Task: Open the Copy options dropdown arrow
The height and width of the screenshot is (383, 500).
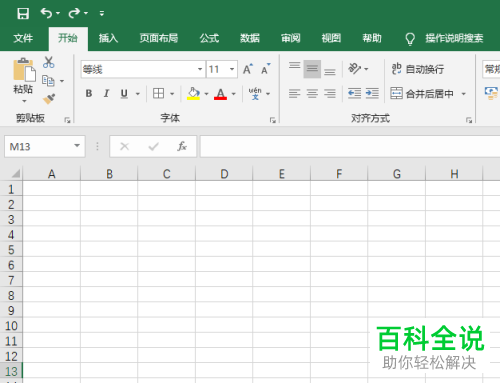Action: pos(62,81)
